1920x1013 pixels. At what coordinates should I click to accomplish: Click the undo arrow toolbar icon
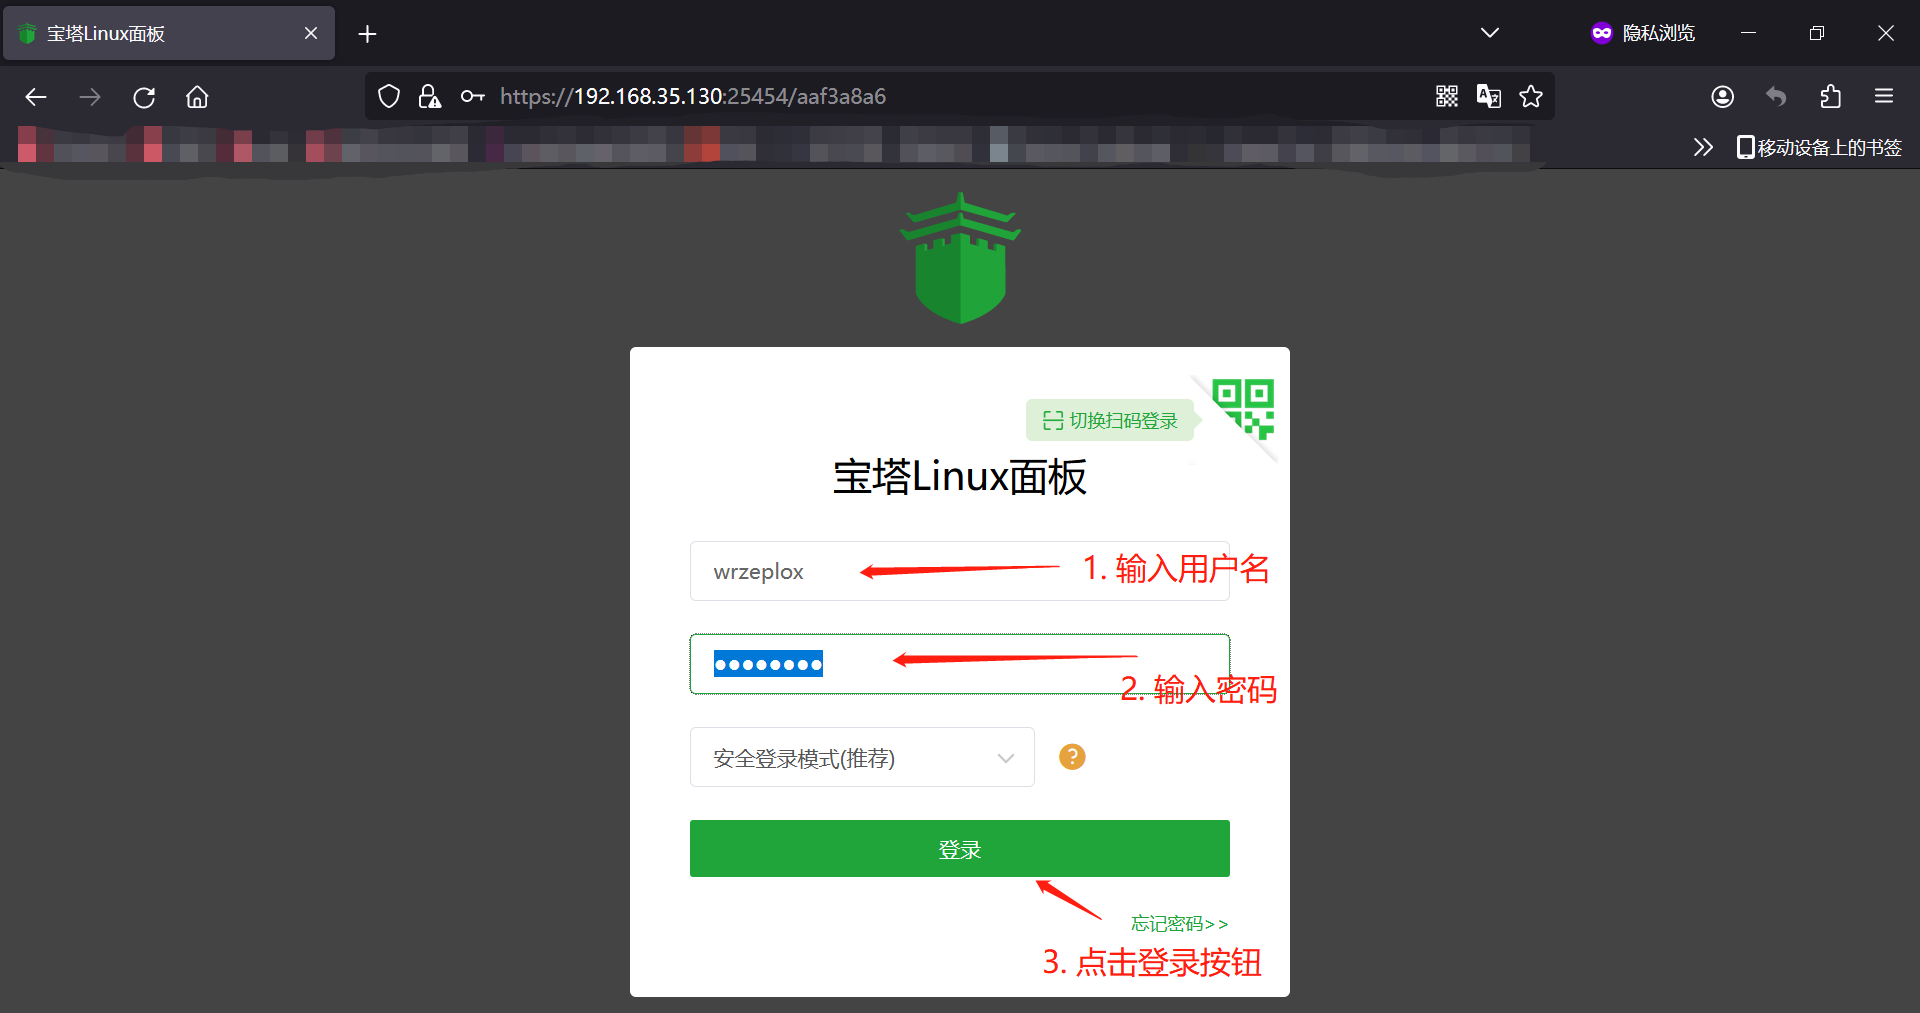(1776, 96)
